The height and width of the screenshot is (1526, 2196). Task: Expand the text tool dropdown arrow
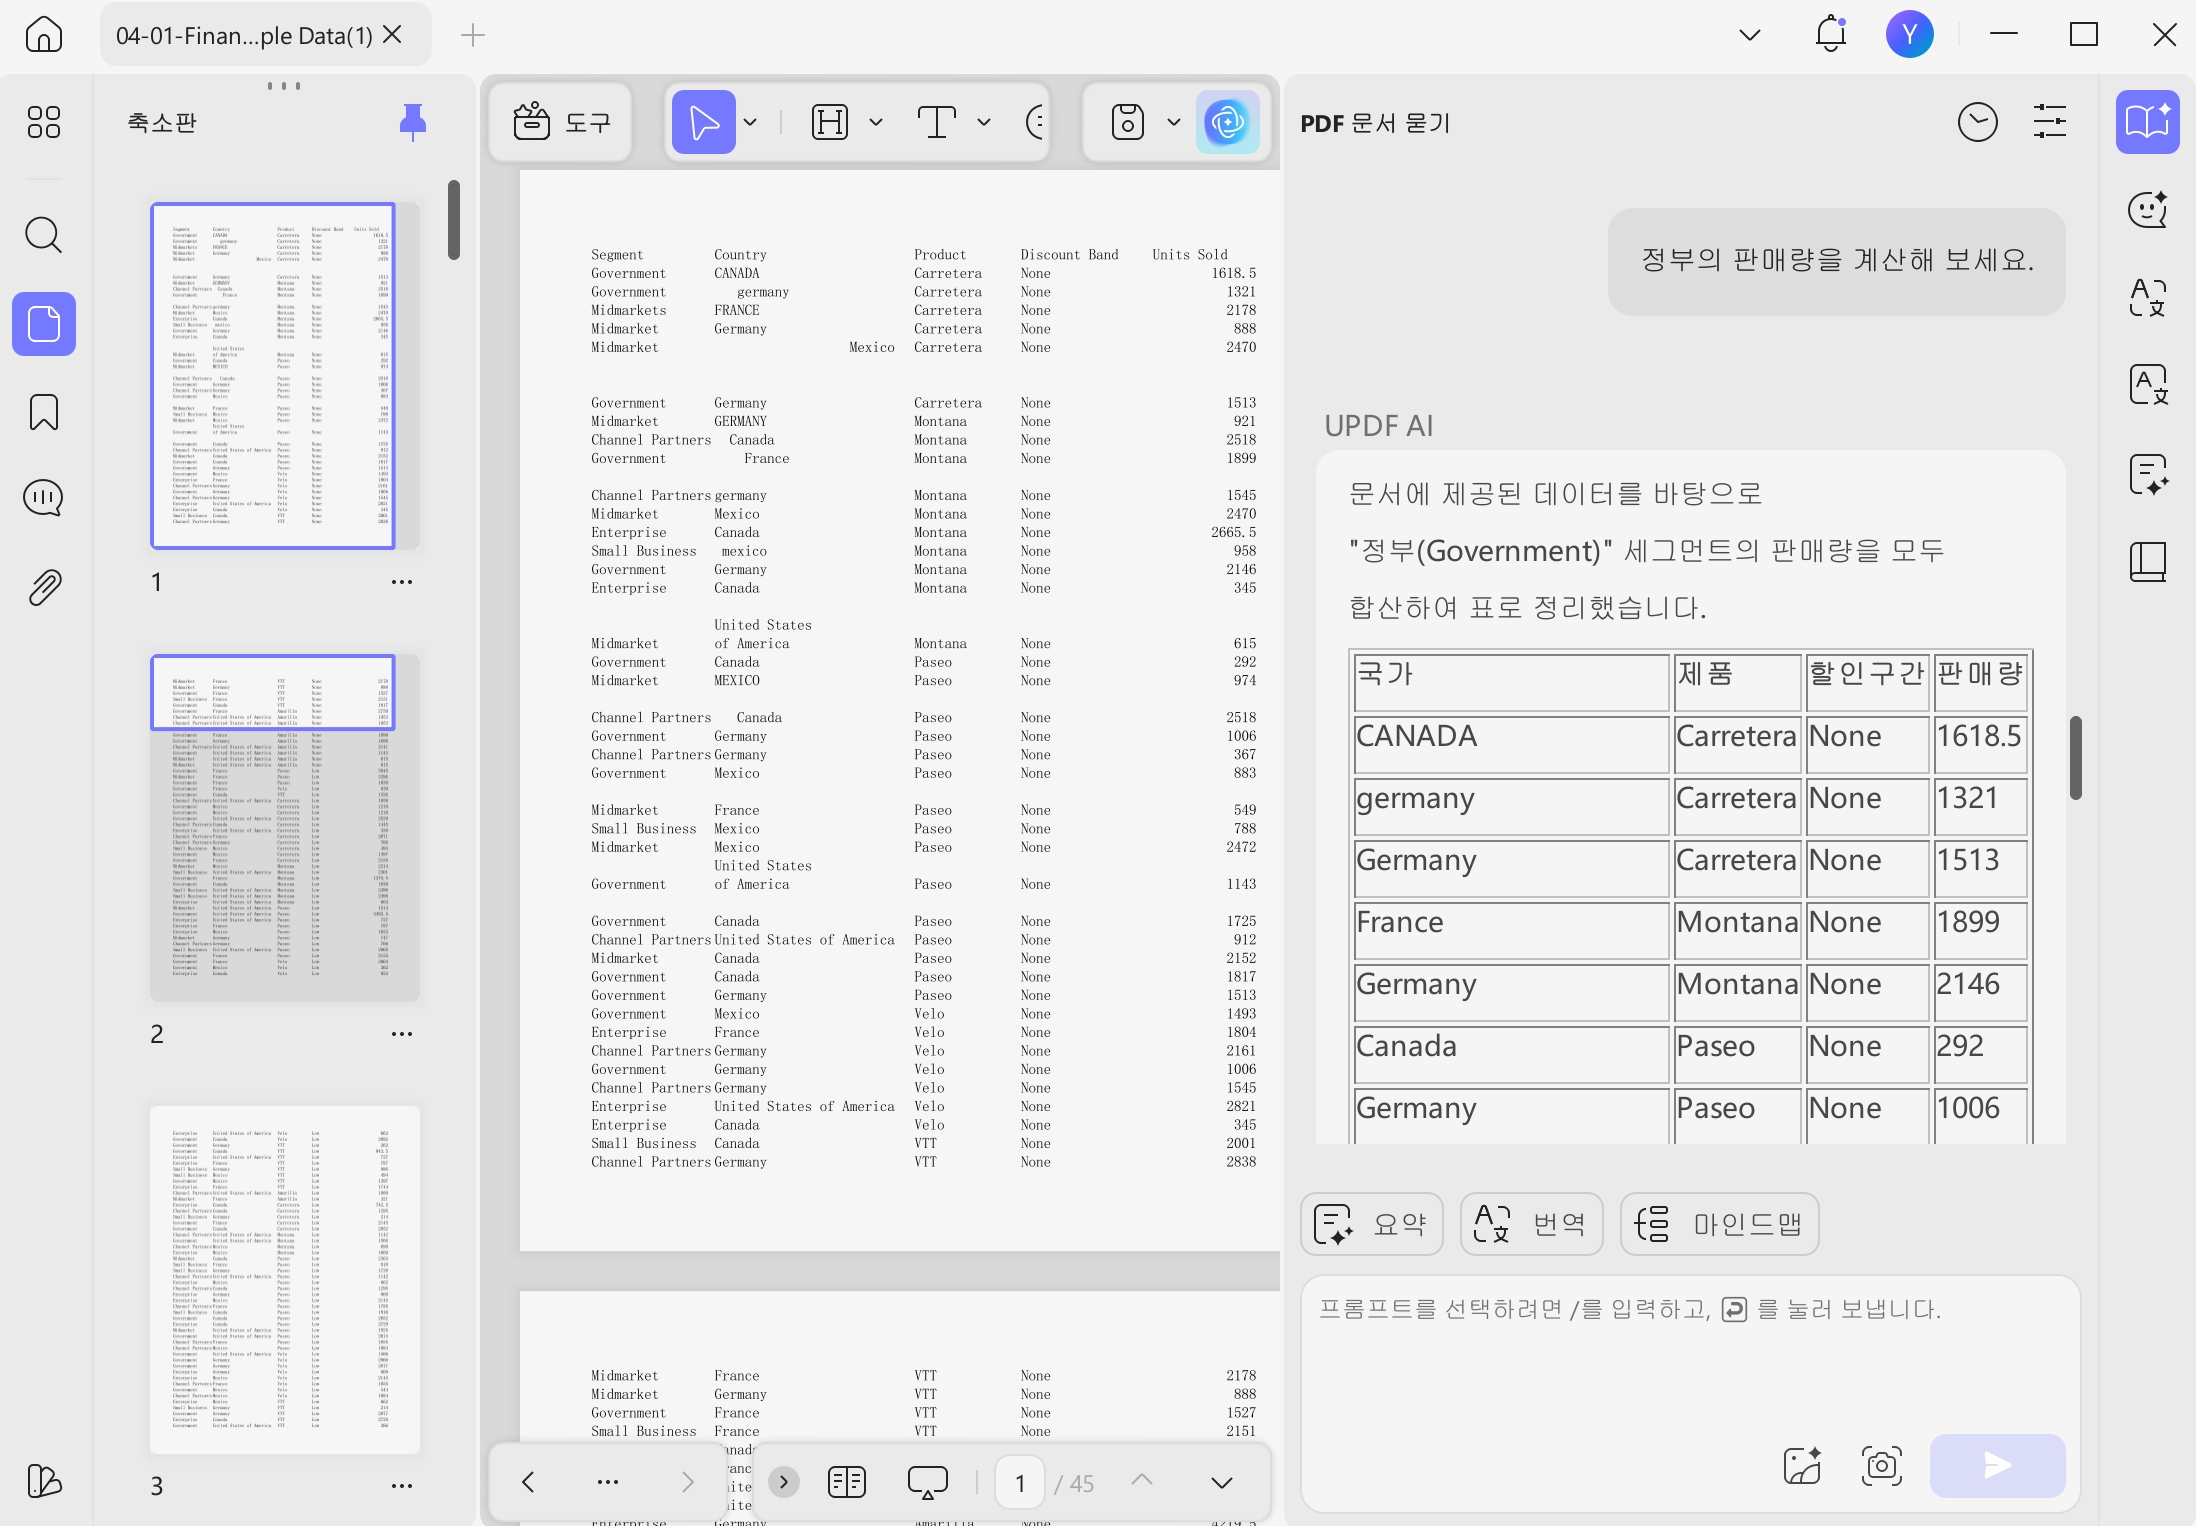click(x=984, y=122)
